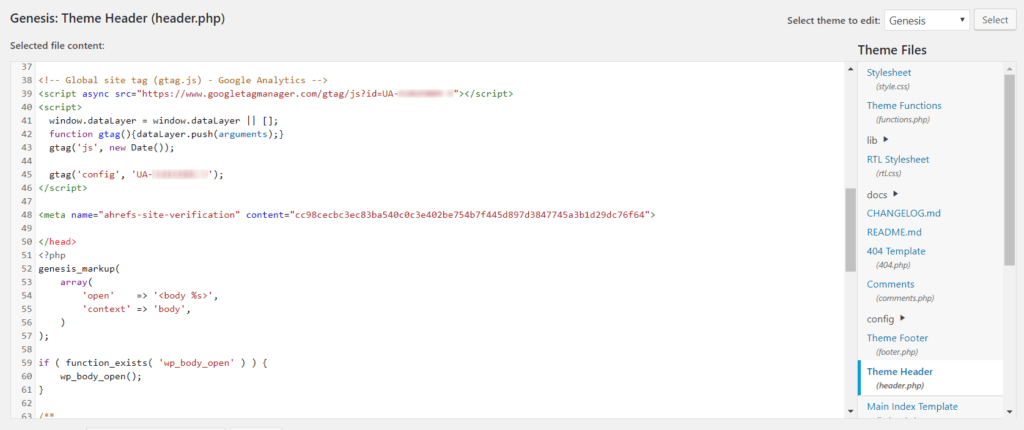Open the Main Index Template file

click(x=912, y=406)
